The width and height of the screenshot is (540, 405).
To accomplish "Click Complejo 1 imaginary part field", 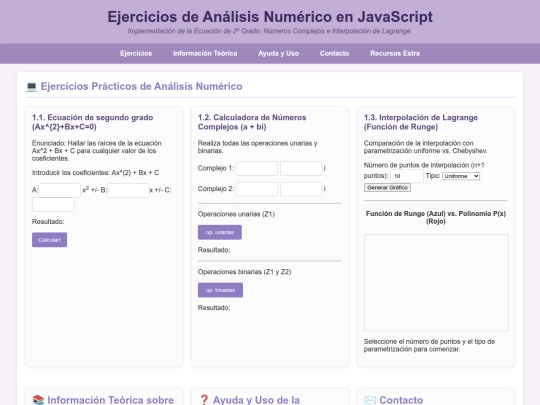I will pyautogui.click(x=301, y=168).
